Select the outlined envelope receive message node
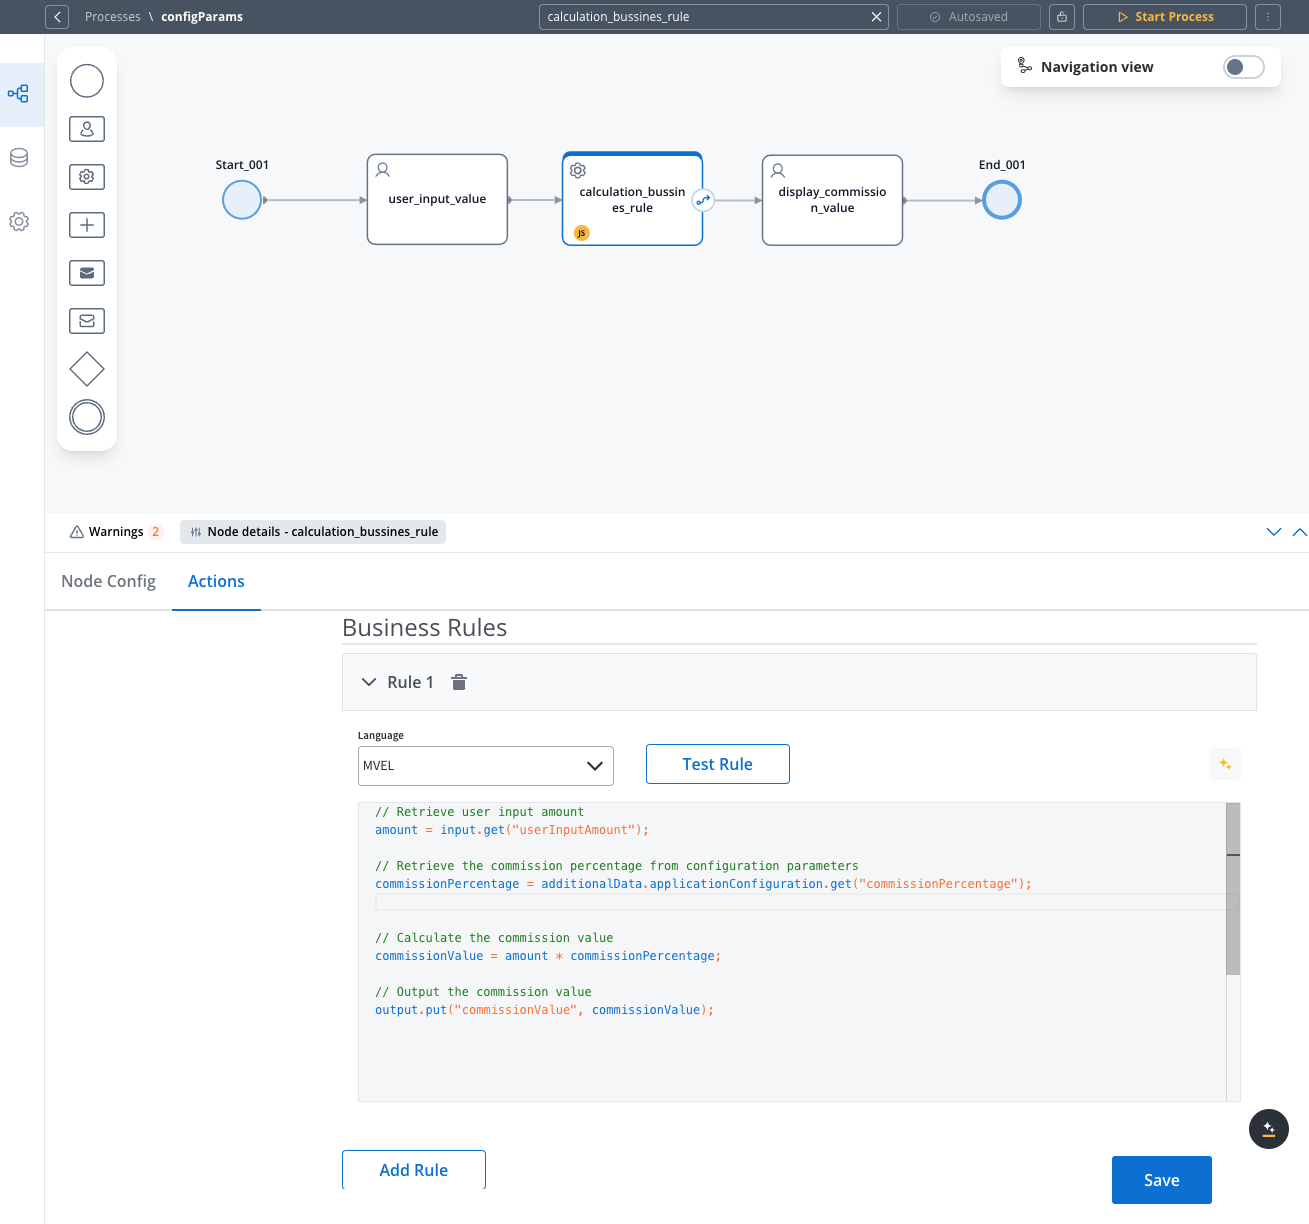This screenshot has height=1224, width=1309. click(87, 321)
